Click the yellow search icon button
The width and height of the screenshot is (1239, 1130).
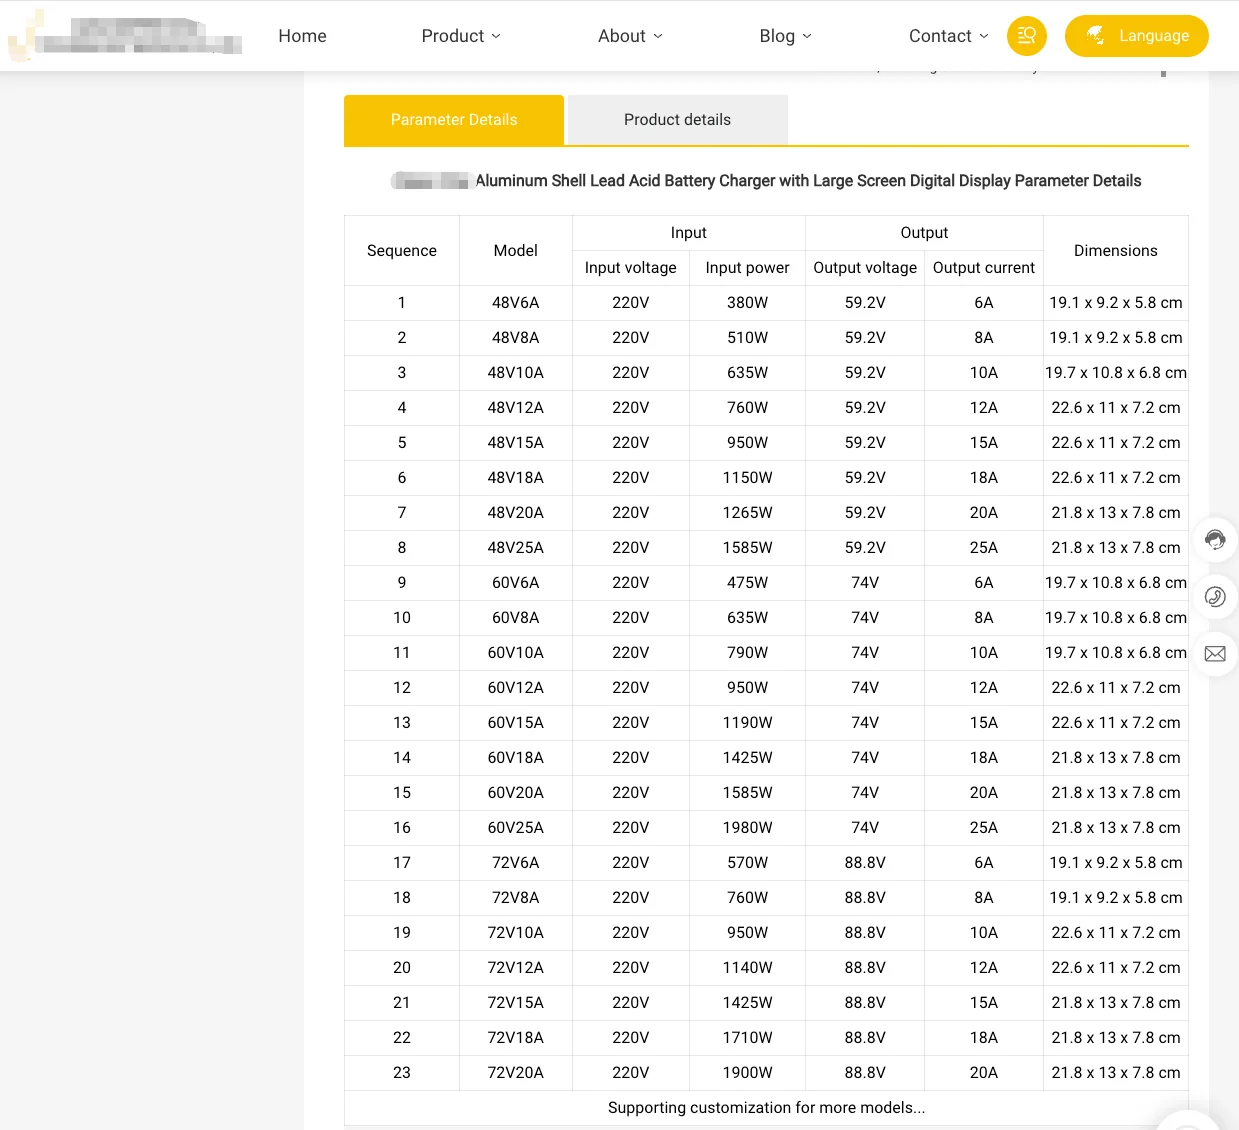[x=1026, y=36]
